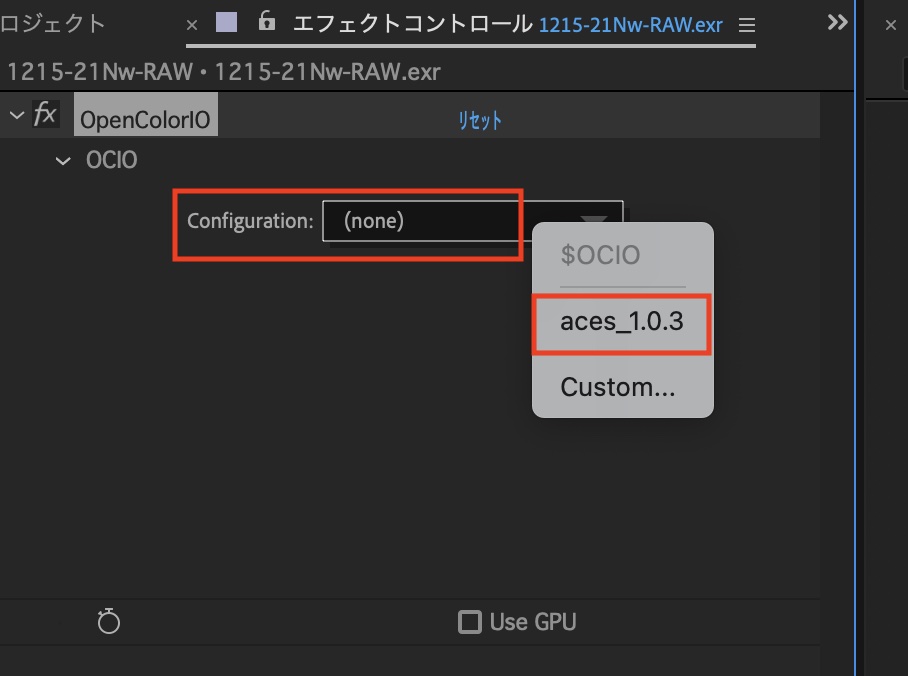Viewport: 908px width, 676px height.
Task: Toggle the lock icon on Effect Controls panel
Action: tap(266, 22)
